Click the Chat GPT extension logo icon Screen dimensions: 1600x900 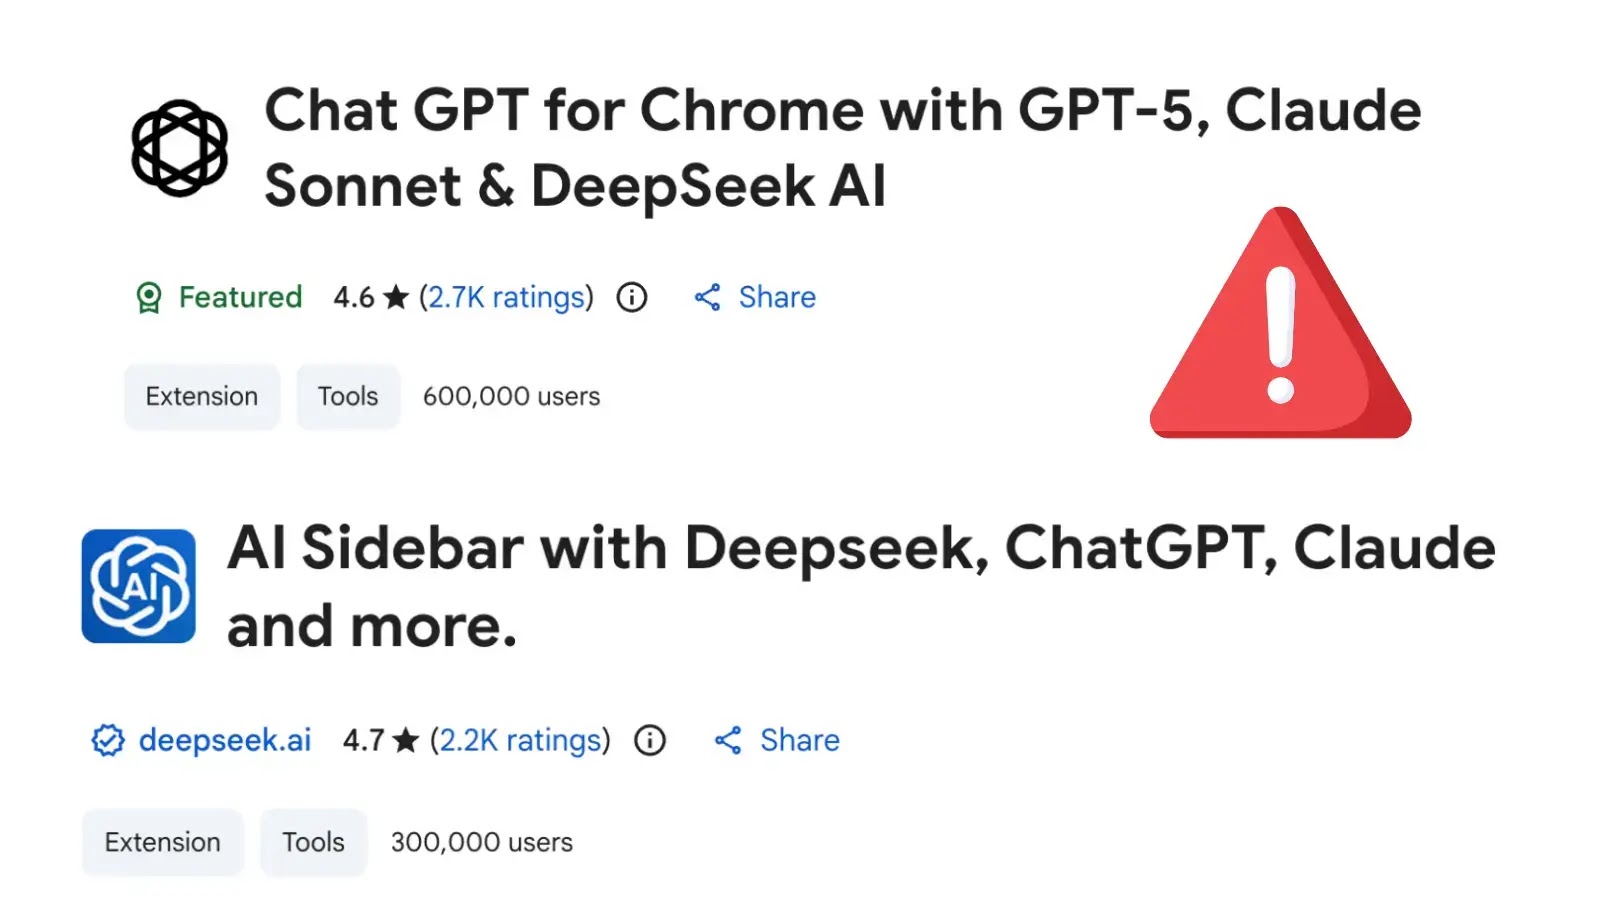[x=180, y=145]
